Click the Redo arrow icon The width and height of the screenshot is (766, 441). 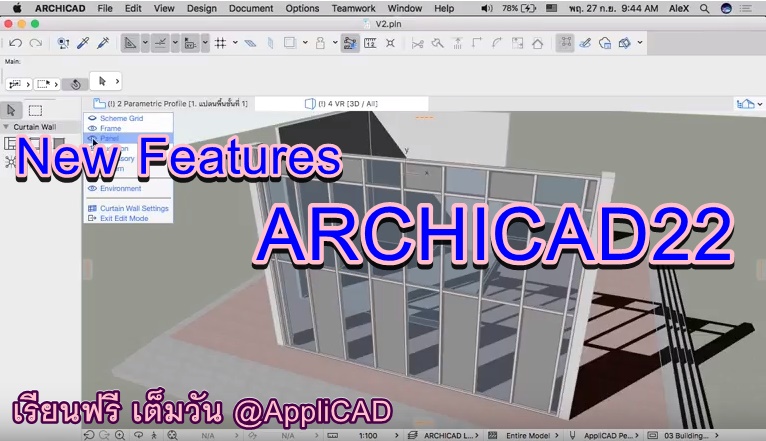pyautogui.click(x=36, y=43)
